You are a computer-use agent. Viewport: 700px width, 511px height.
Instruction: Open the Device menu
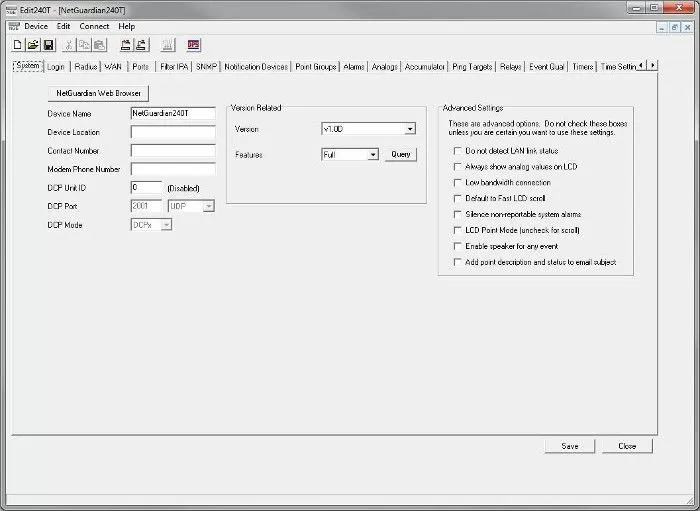coord(36,26)
